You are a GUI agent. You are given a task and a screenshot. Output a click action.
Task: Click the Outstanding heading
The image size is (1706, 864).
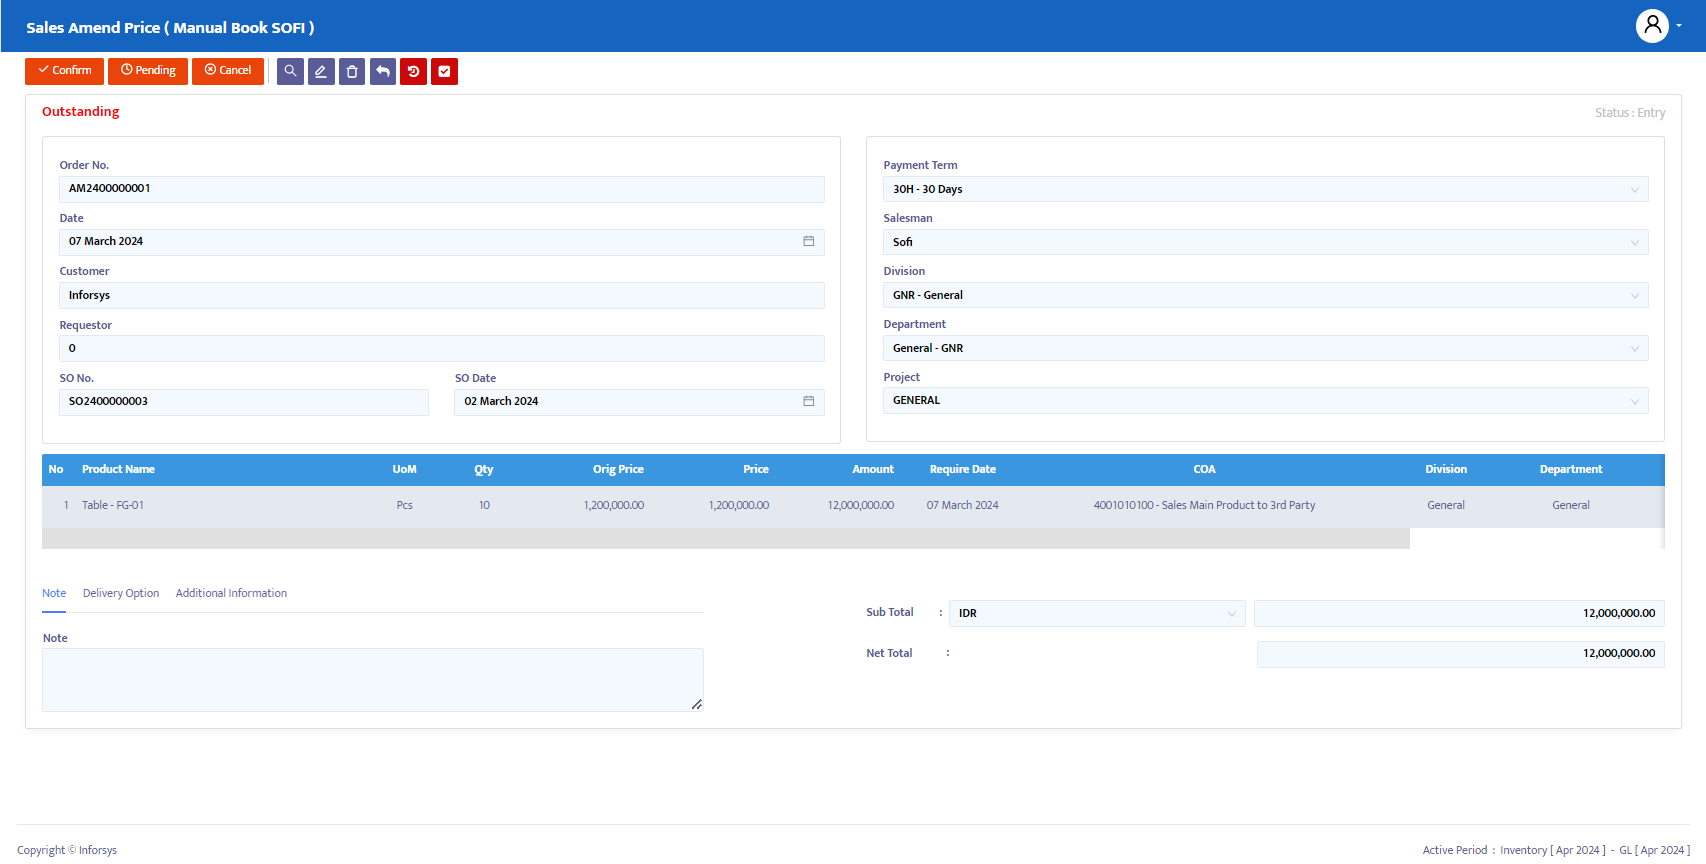[80, 111]
